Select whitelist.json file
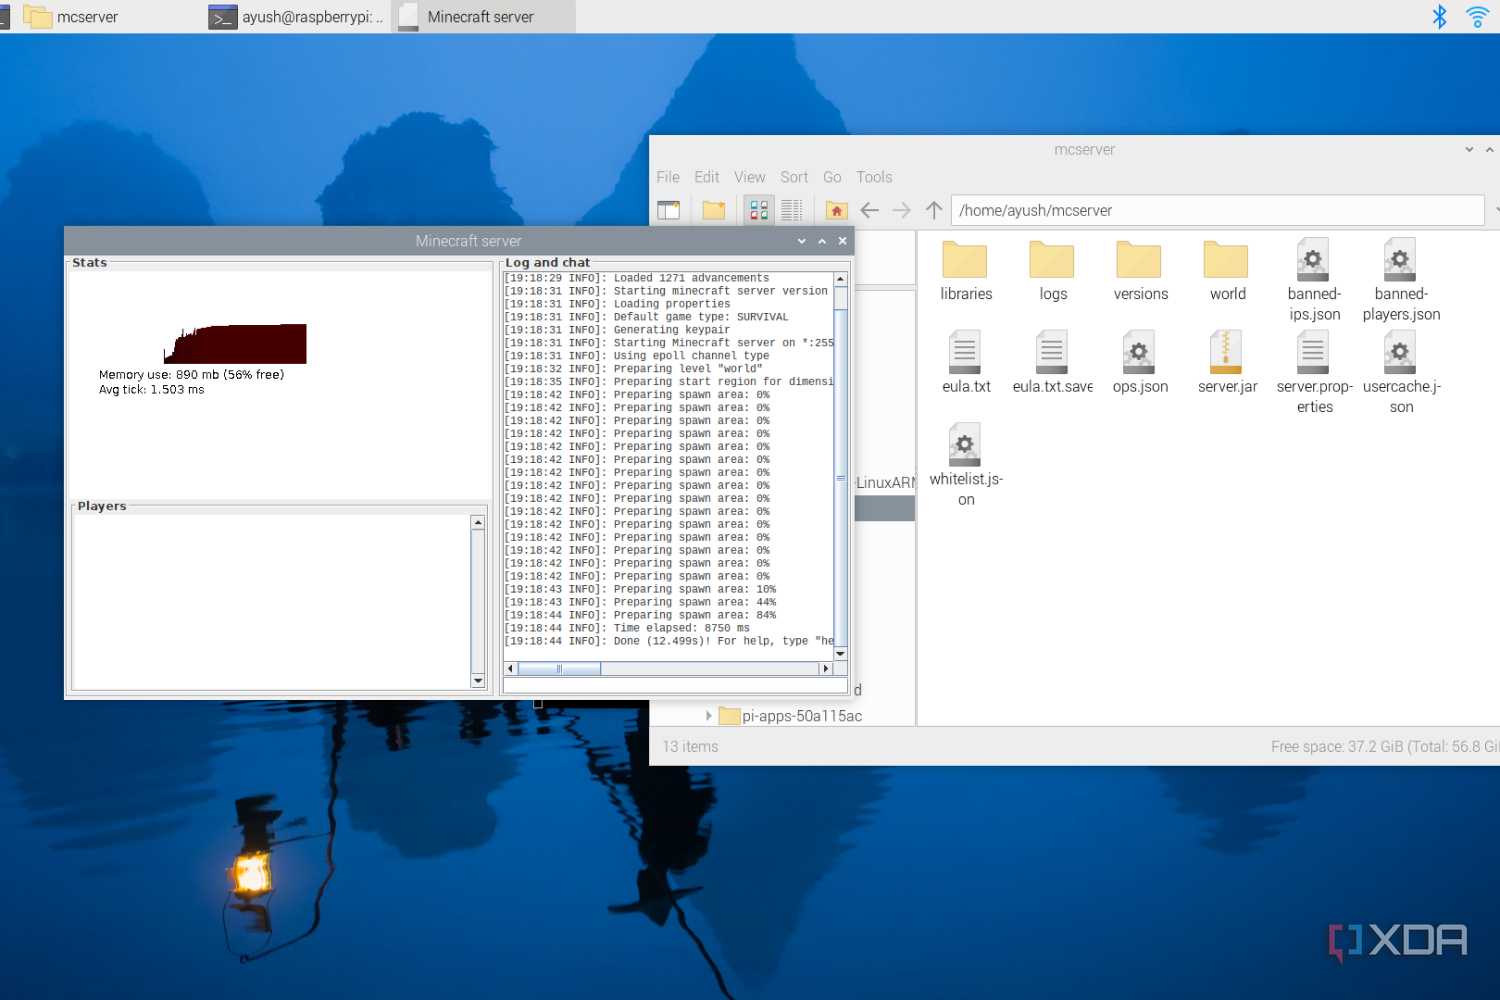 (966, 465)
